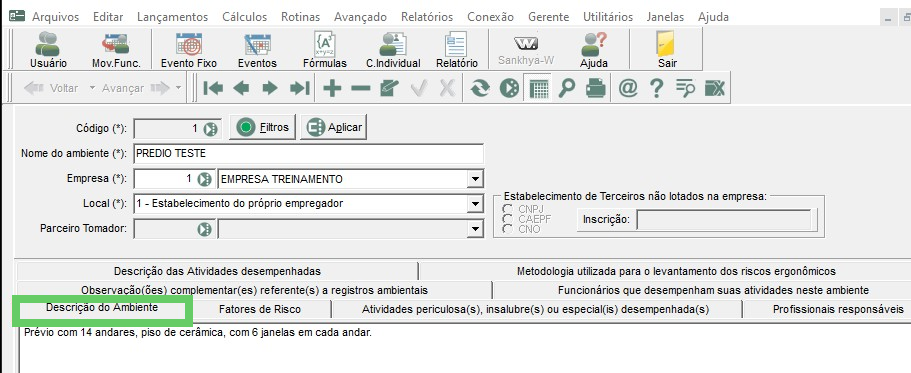This screenshot has height=373, width=911.
Task: Select the CAEPF radio option
Action: tap(508, 218)
